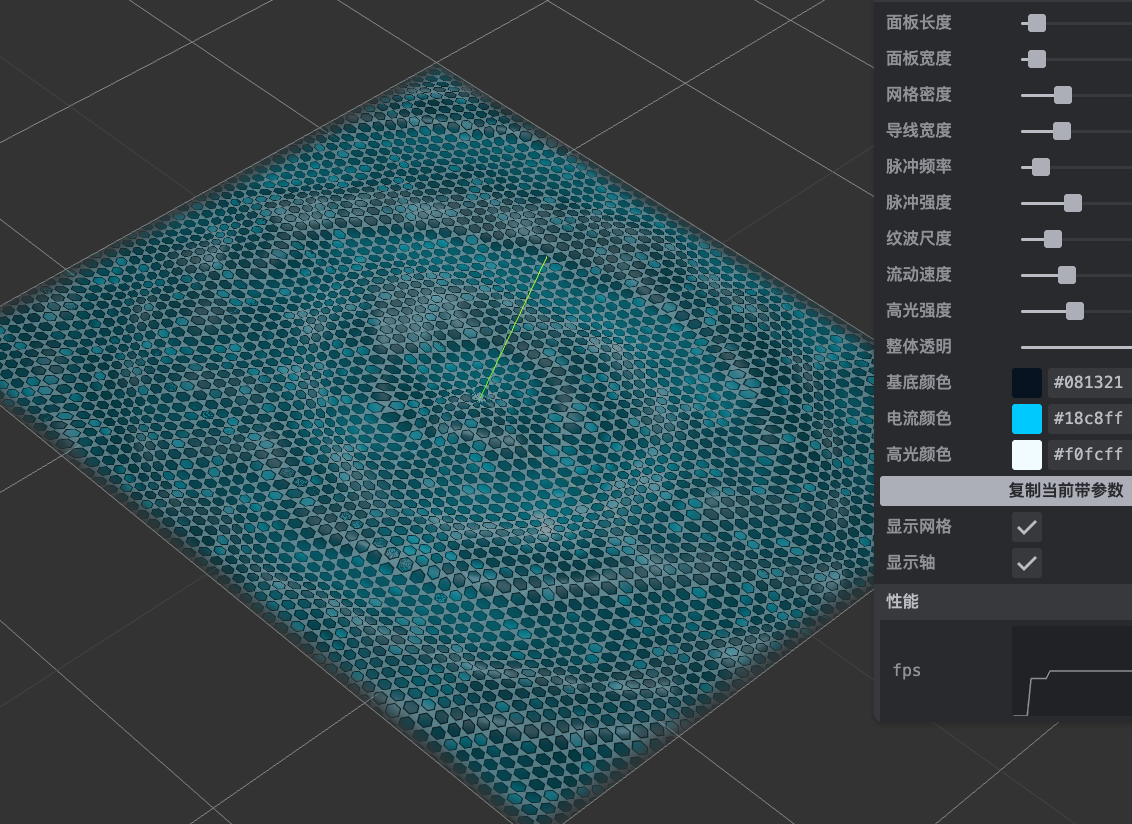
Task: Click the fps performance graph
Action: pos(1071,671)
